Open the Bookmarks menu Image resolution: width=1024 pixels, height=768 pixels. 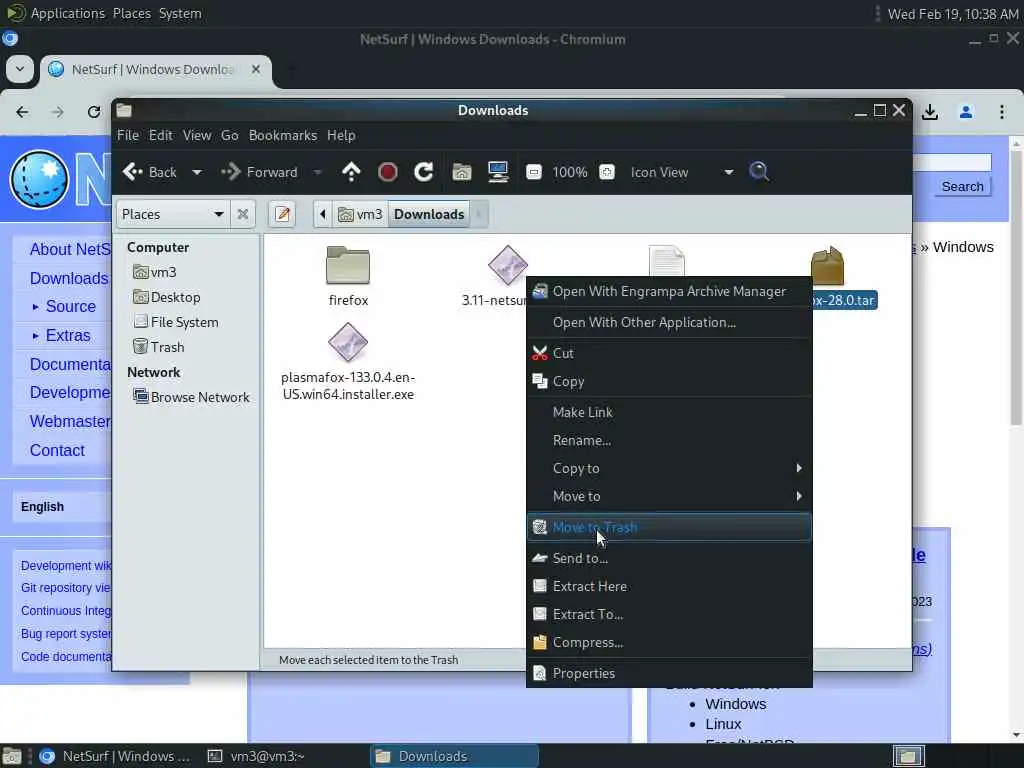pos(283,135)
